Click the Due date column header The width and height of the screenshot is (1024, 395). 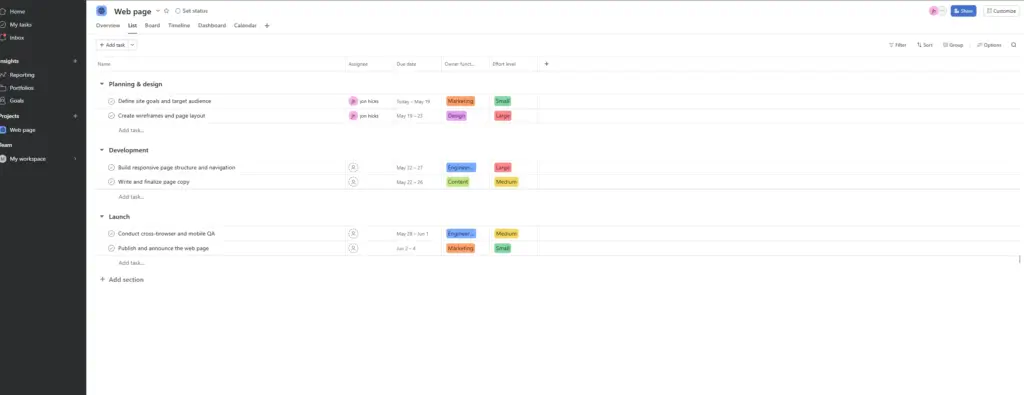point(406,64)
